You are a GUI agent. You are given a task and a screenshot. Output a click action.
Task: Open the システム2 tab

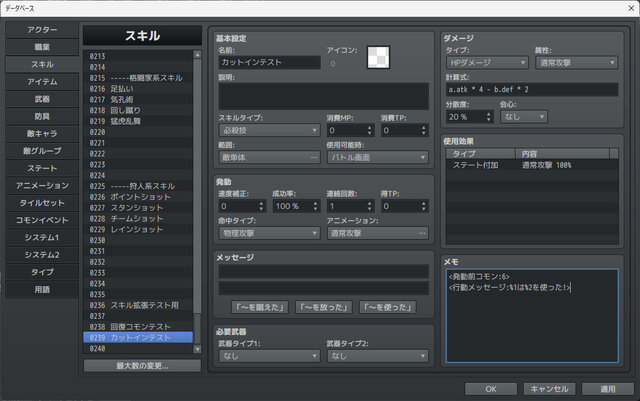point(42,254)
